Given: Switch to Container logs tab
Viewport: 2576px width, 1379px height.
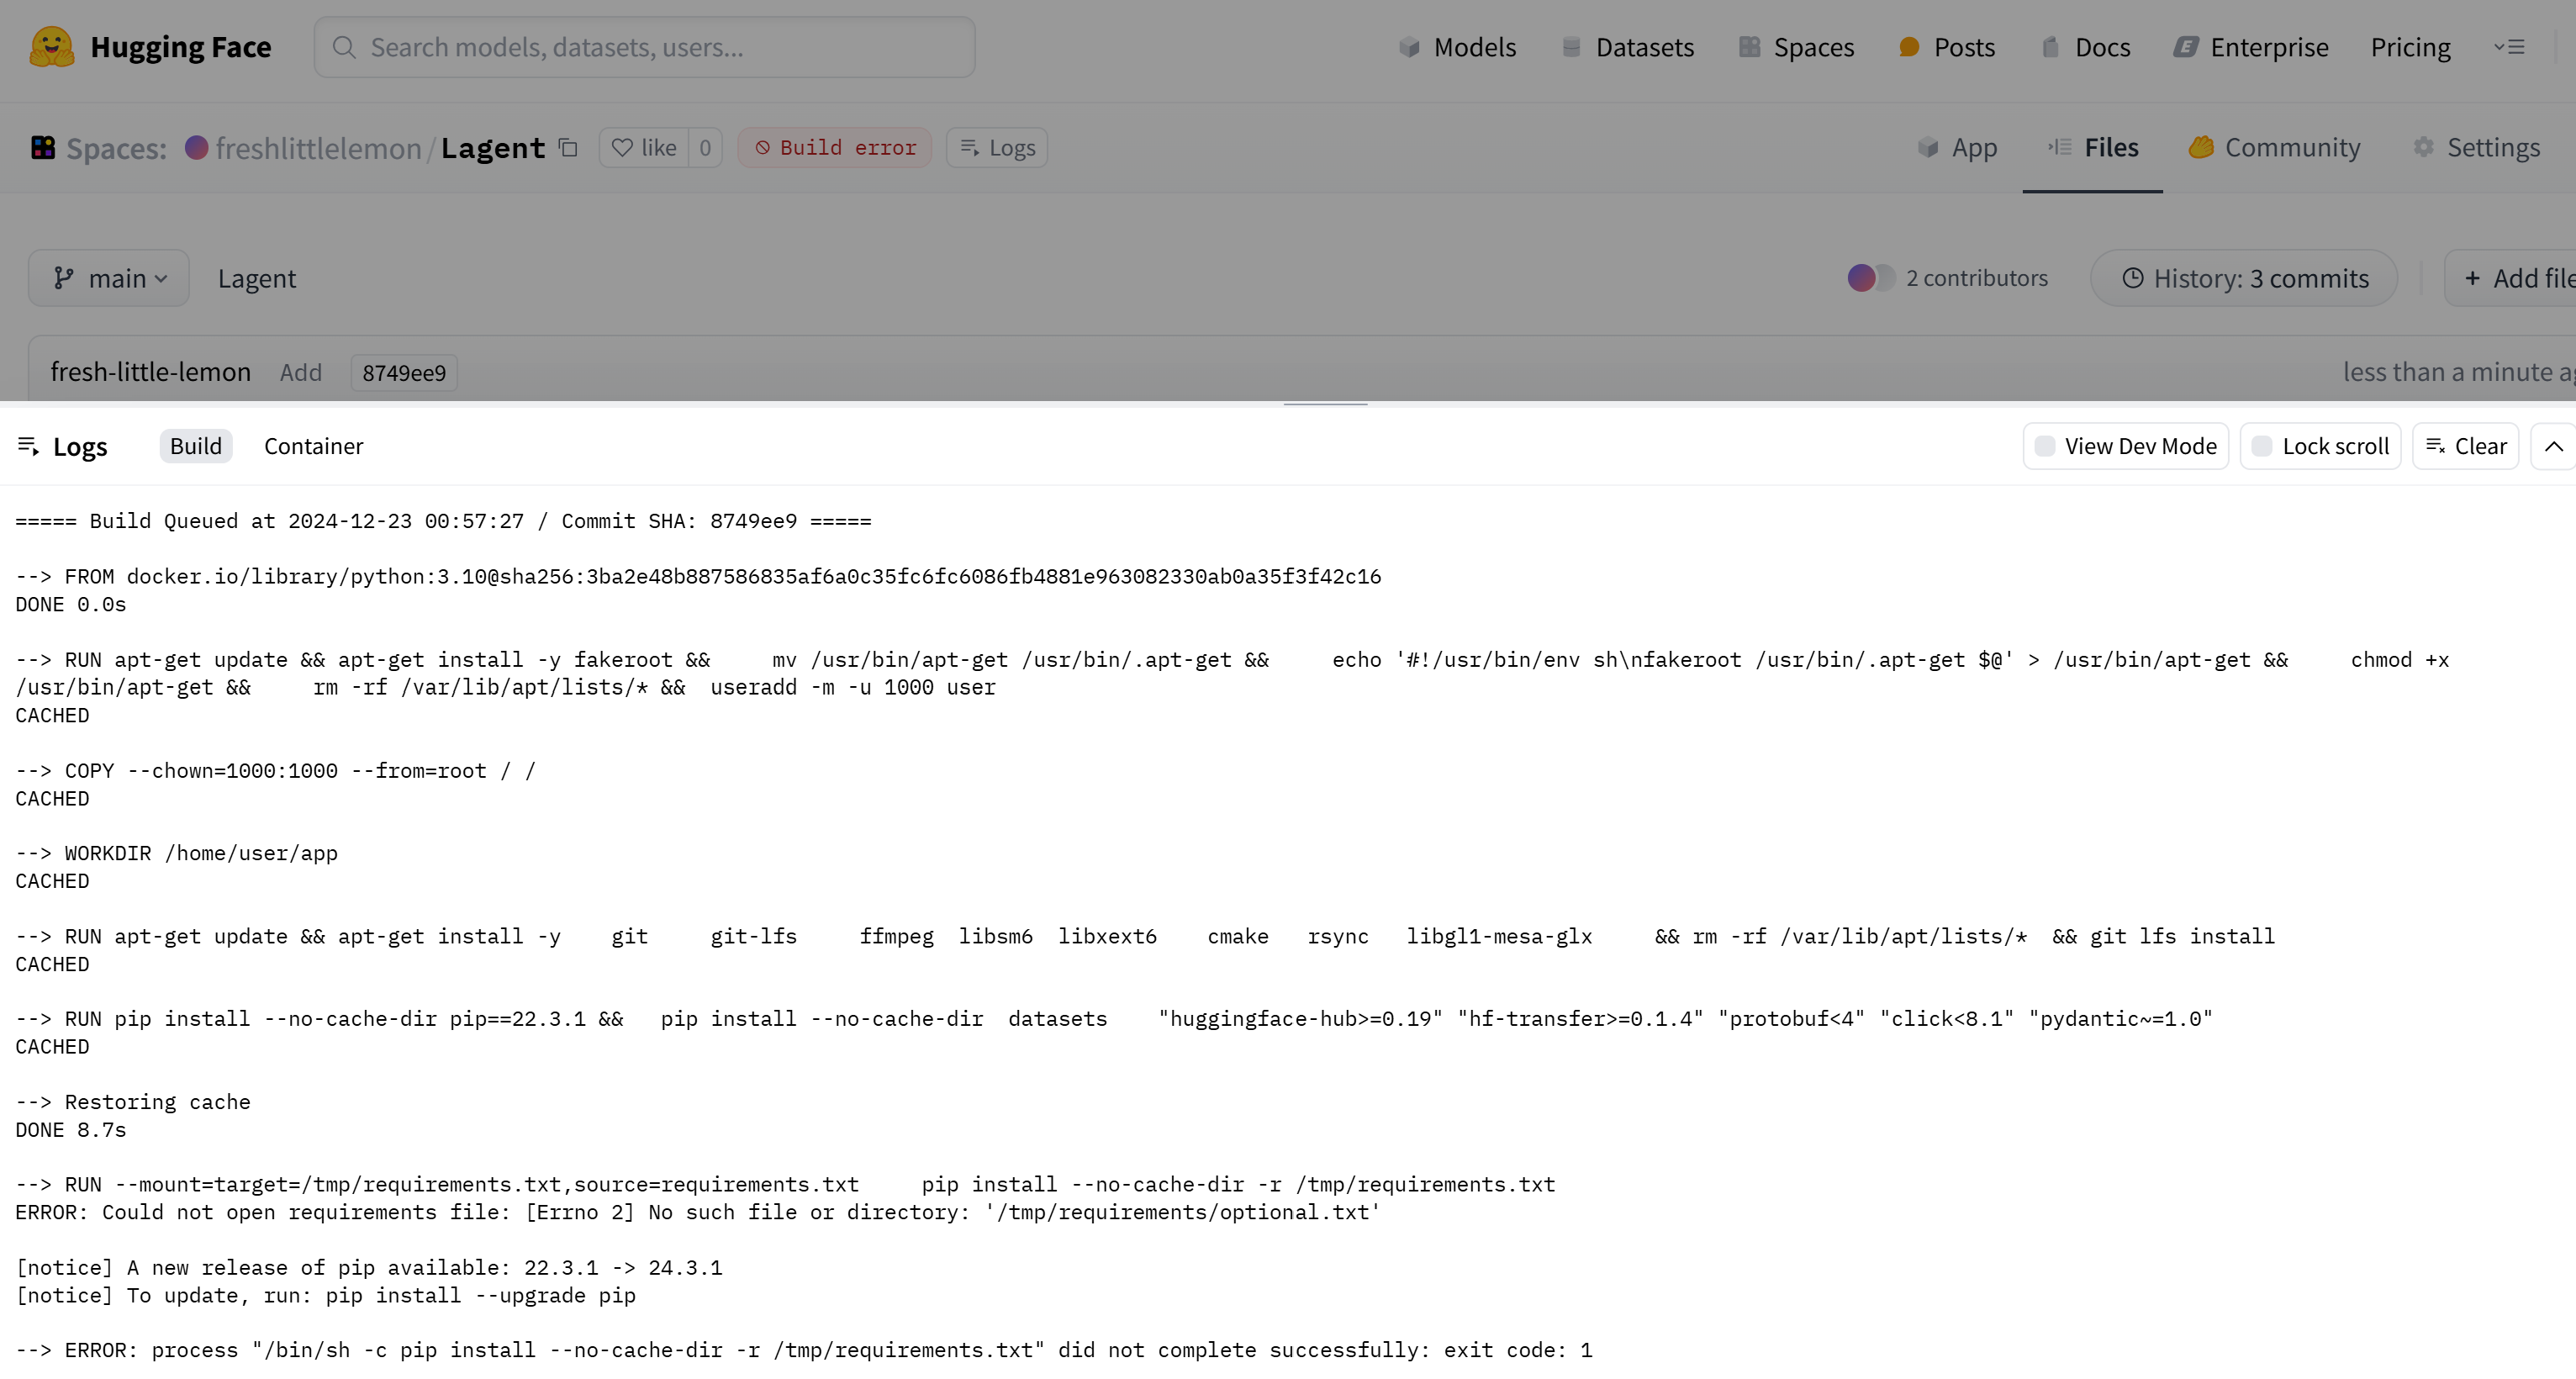Looking at the screenshot, I should (x=313, y=446).
